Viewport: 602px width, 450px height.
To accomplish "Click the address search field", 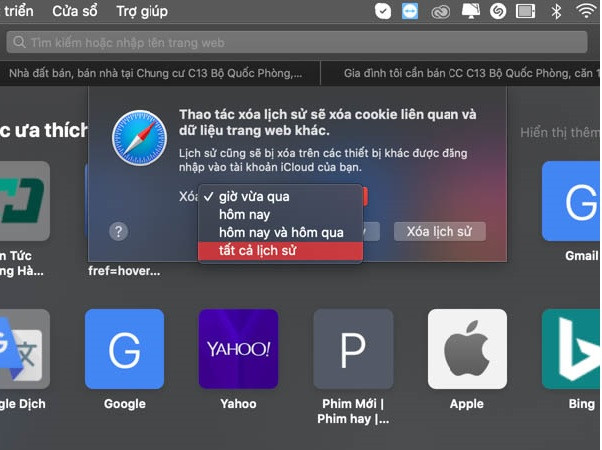I will coord(297,42).
